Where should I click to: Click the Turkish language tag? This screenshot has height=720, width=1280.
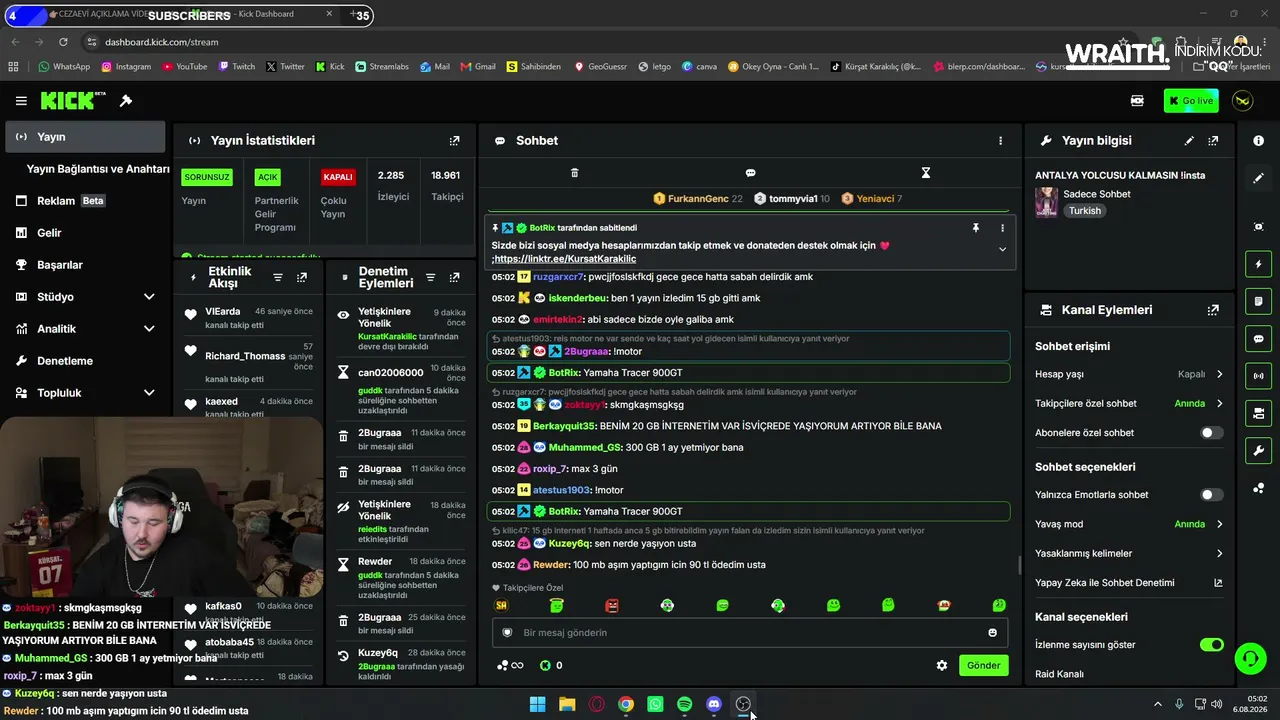1084,211
